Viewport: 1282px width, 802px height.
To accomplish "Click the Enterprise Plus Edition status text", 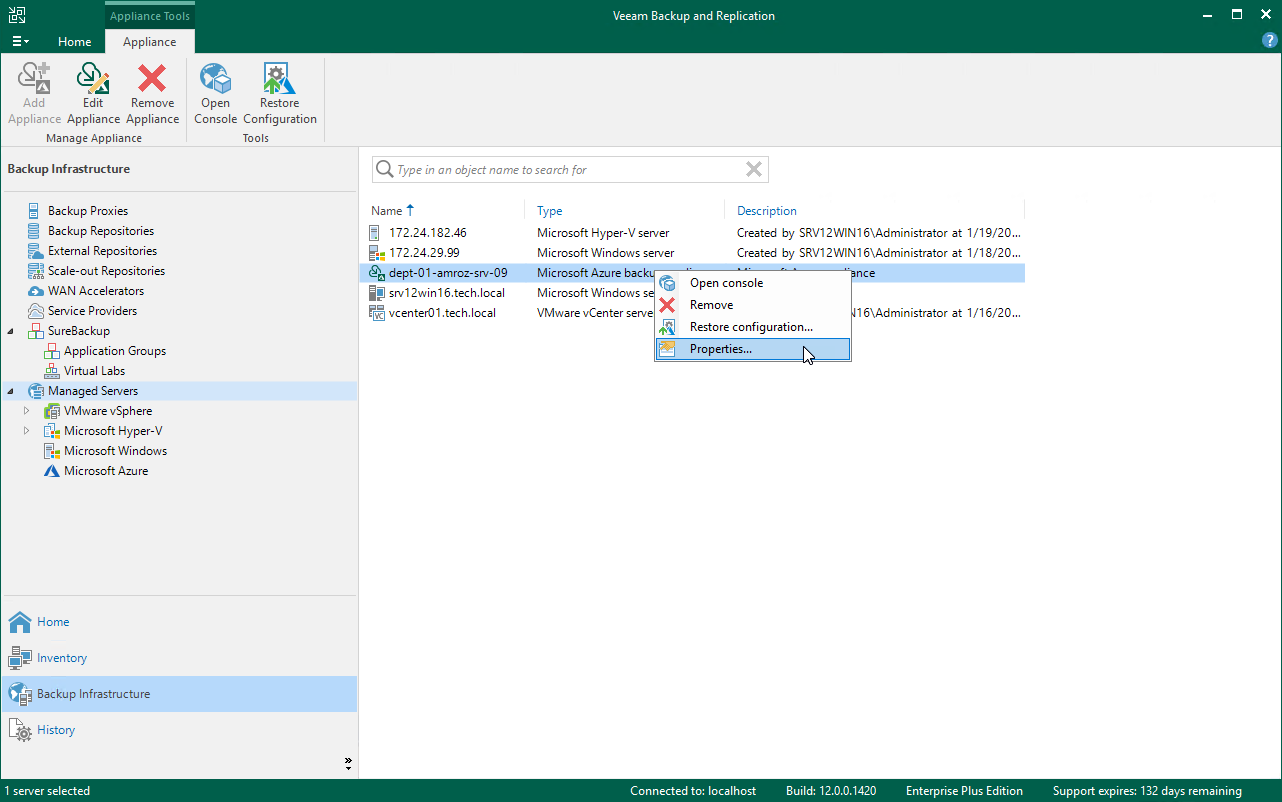I will (x=964, y=791).
